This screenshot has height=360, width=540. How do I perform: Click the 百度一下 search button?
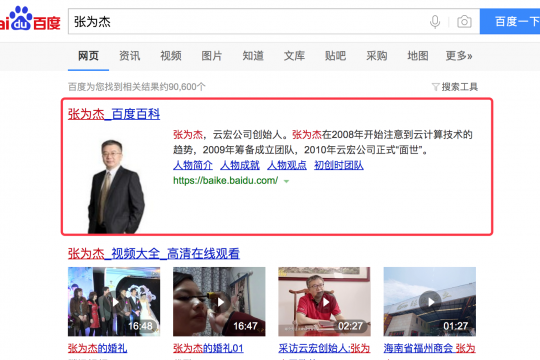pos(510,21)
